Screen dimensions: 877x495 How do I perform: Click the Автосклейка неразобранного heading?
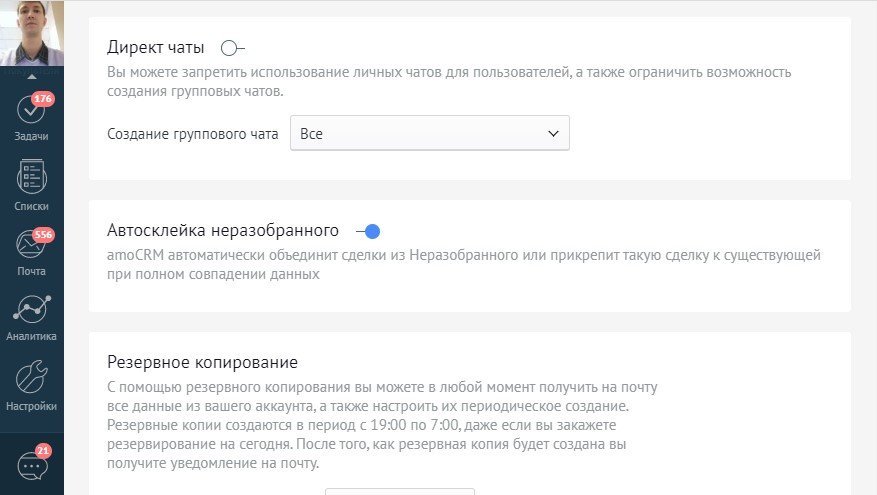pyautogui.click(x=223, y=230)
